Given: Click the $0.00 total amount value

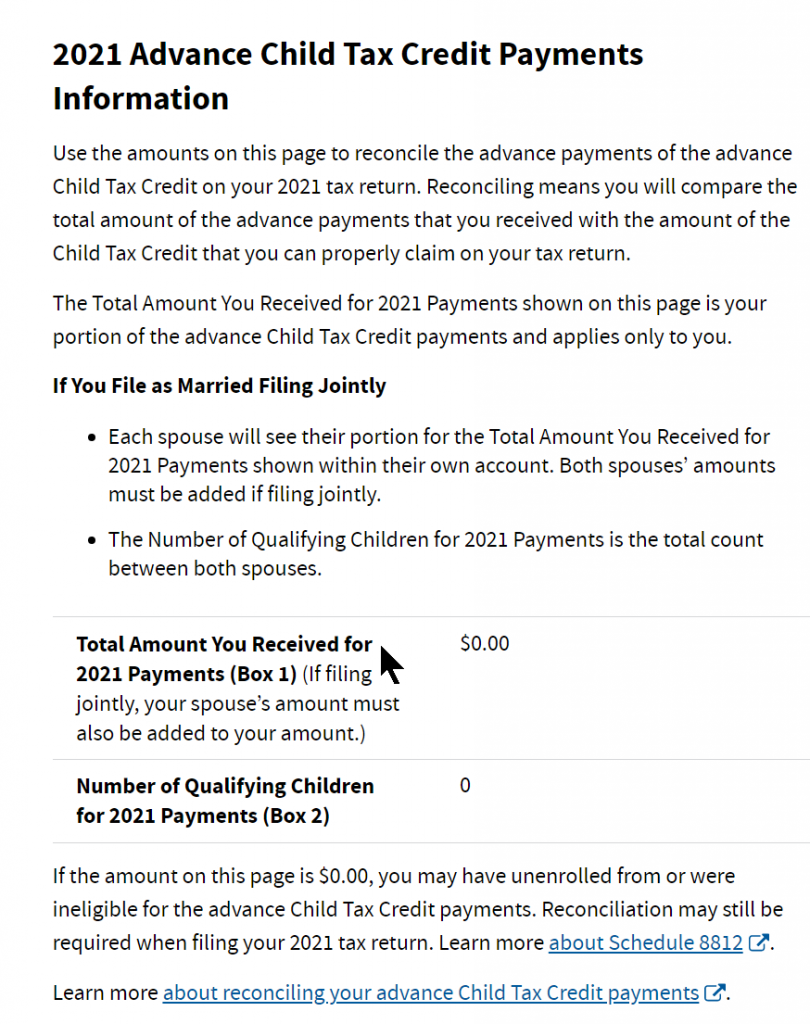Looking at the screenshot, I should [485, 643].
